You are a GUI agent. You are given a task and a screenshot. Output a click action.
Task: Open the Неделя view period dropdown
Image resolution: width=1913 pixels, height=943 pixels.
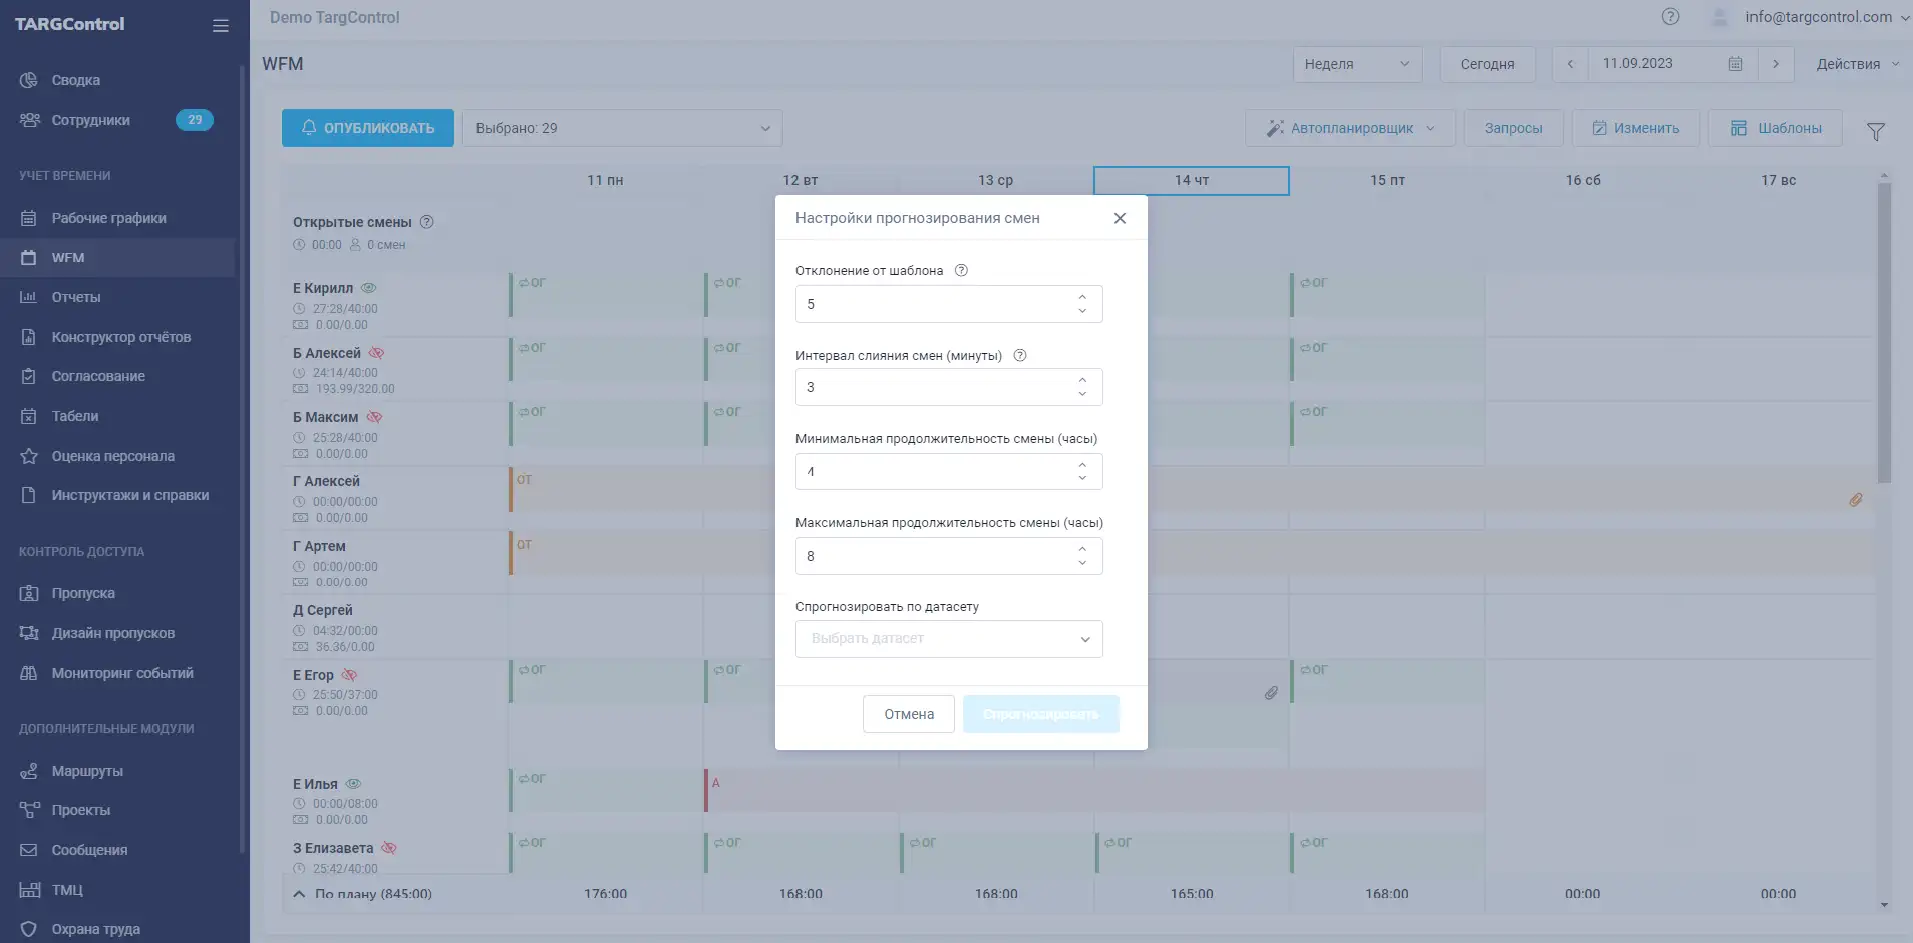[x=1357, y=63]
